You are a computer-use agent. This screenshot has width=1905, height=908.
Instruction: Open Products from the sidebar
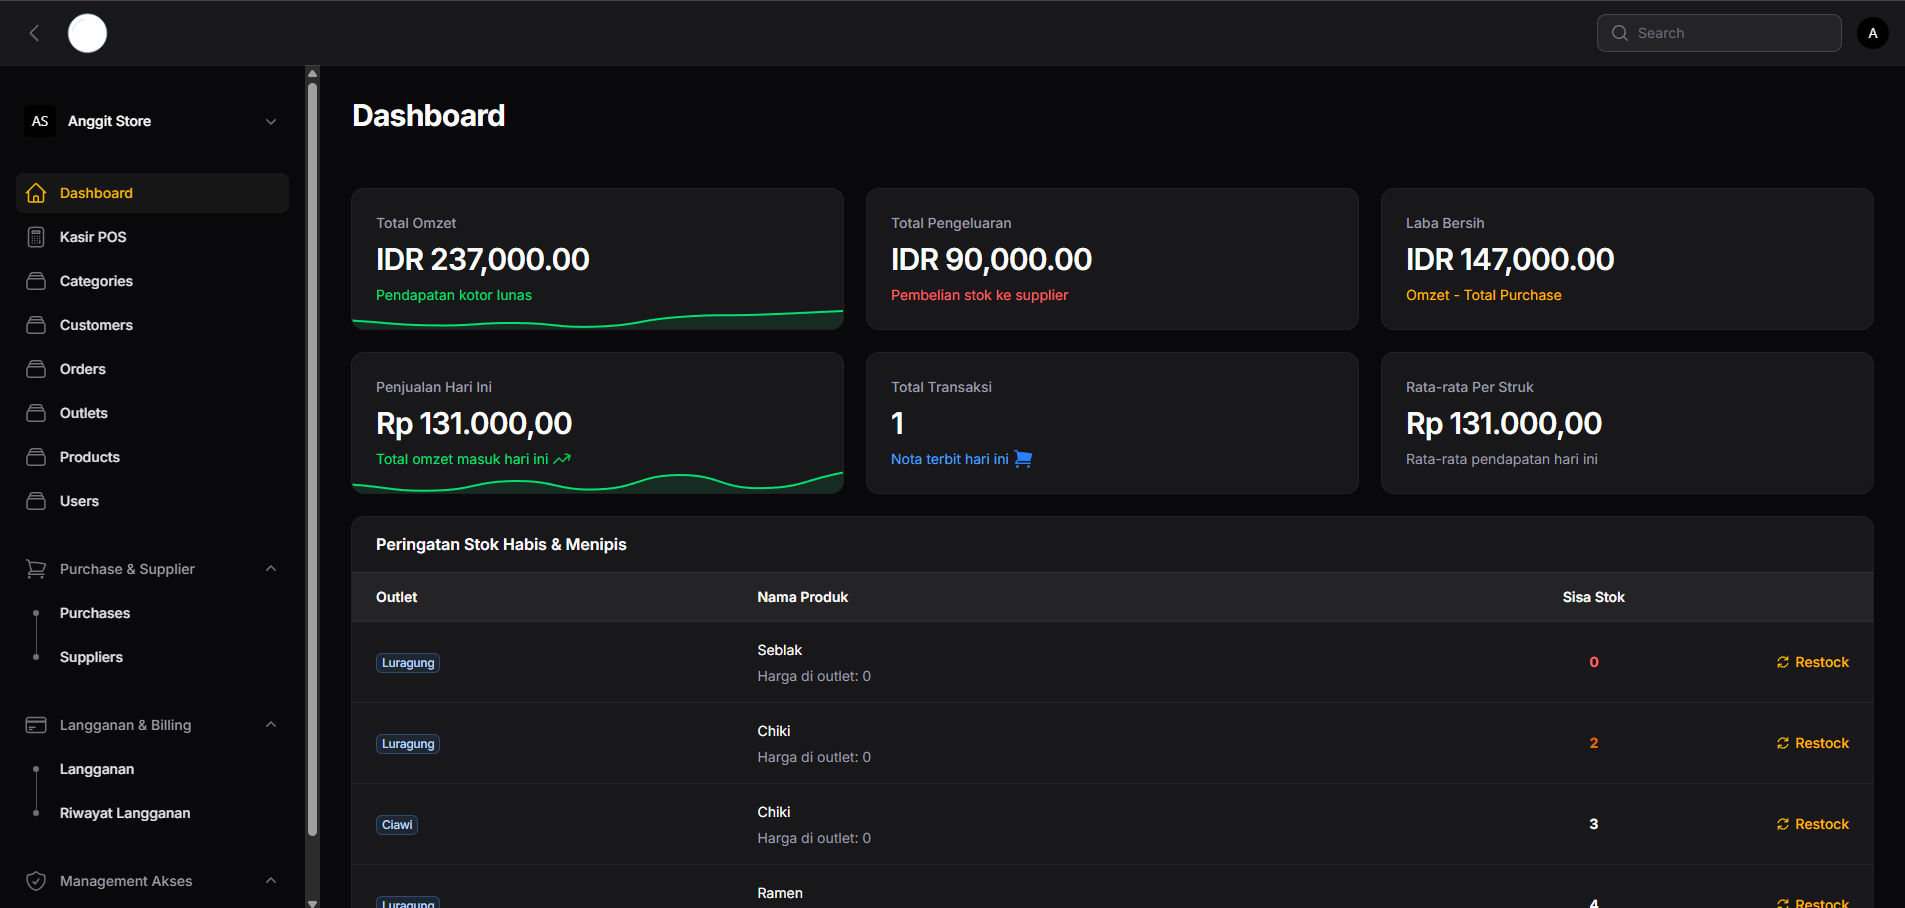(90, 457)
